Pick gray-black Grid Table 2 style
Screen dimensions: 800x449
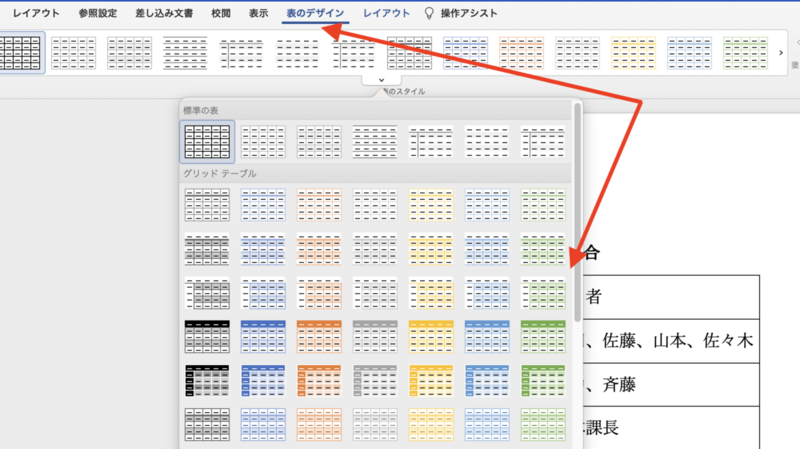coord(207,250)
